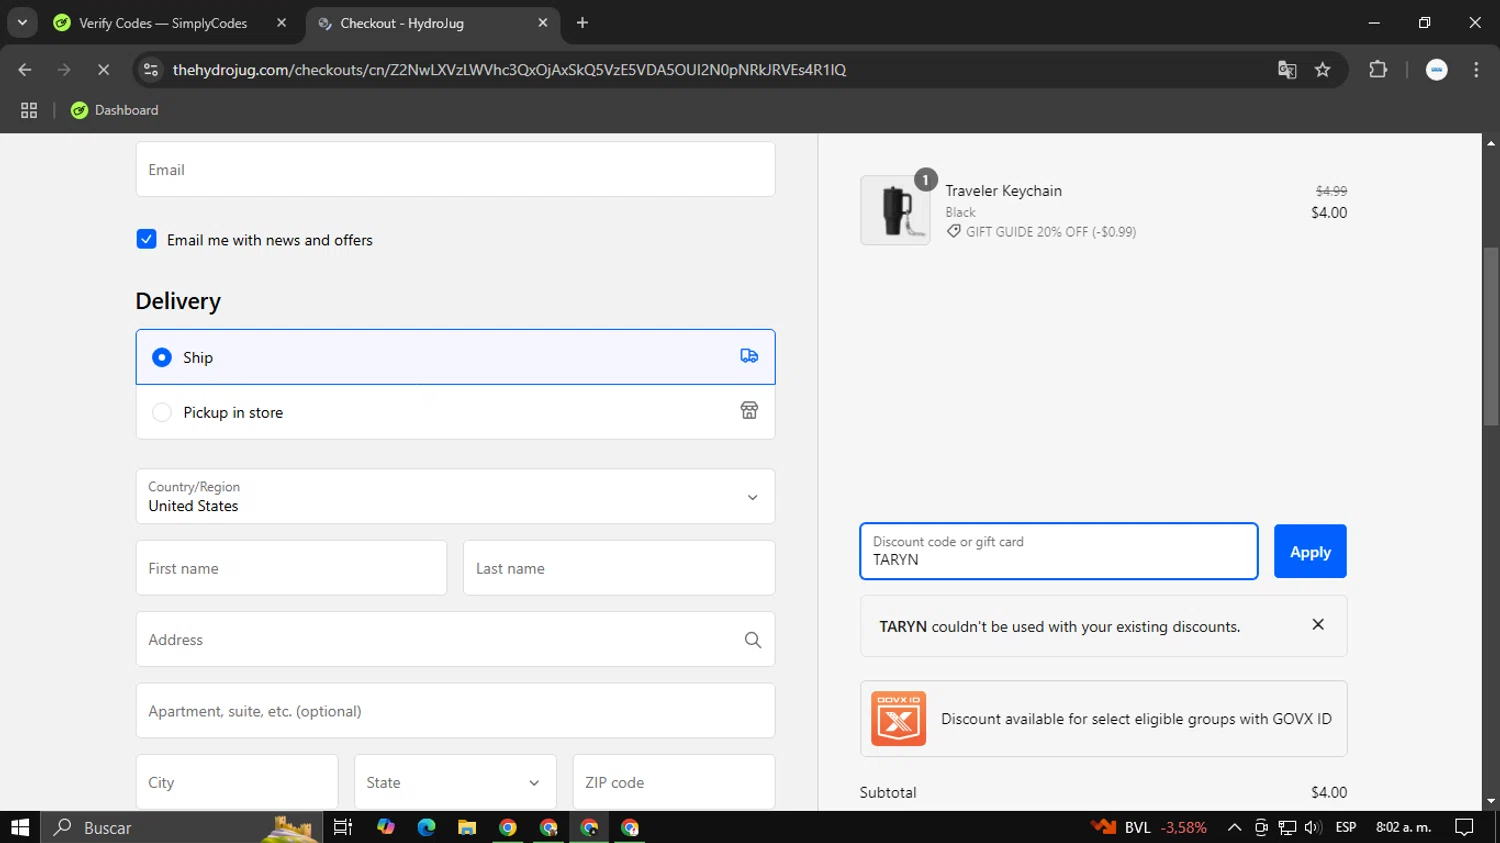Click the GIFT GUIDE 20% OFF discount label
This screenshot has width=1500, height=843.
(x=1041, y=232)
